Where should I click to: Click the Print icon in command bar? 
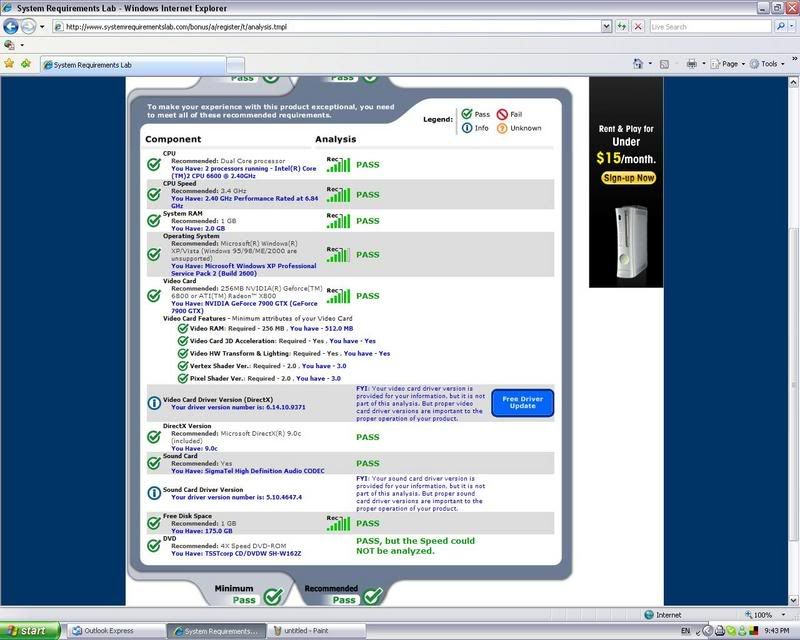click(691, 63)
